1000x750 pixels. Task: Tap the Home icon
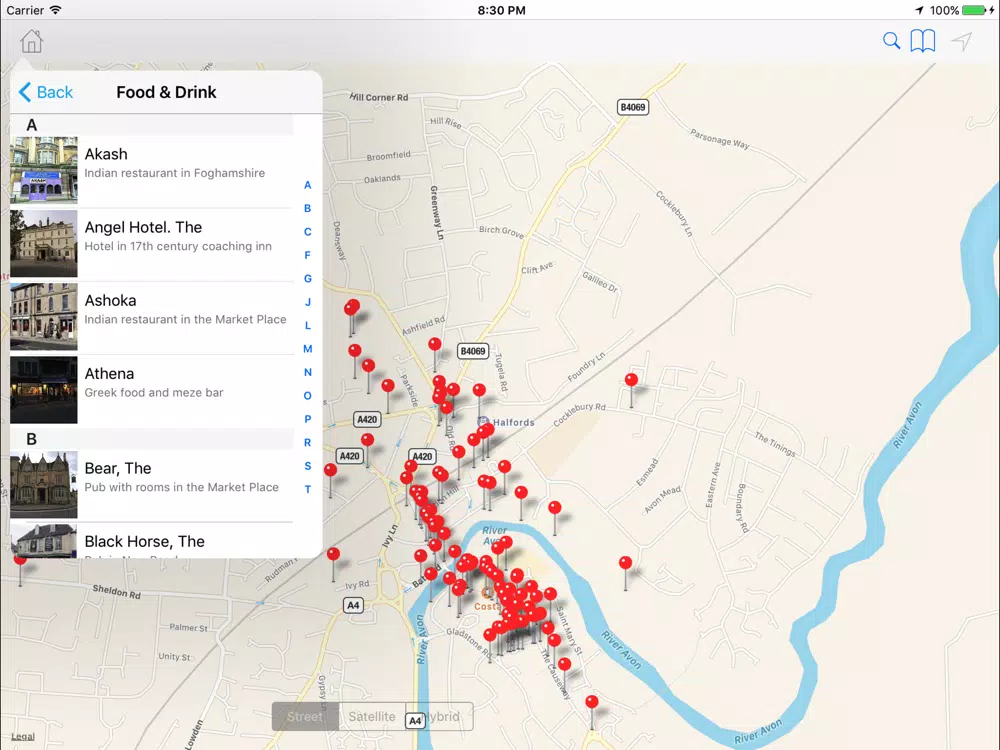(x=31, y=41)
